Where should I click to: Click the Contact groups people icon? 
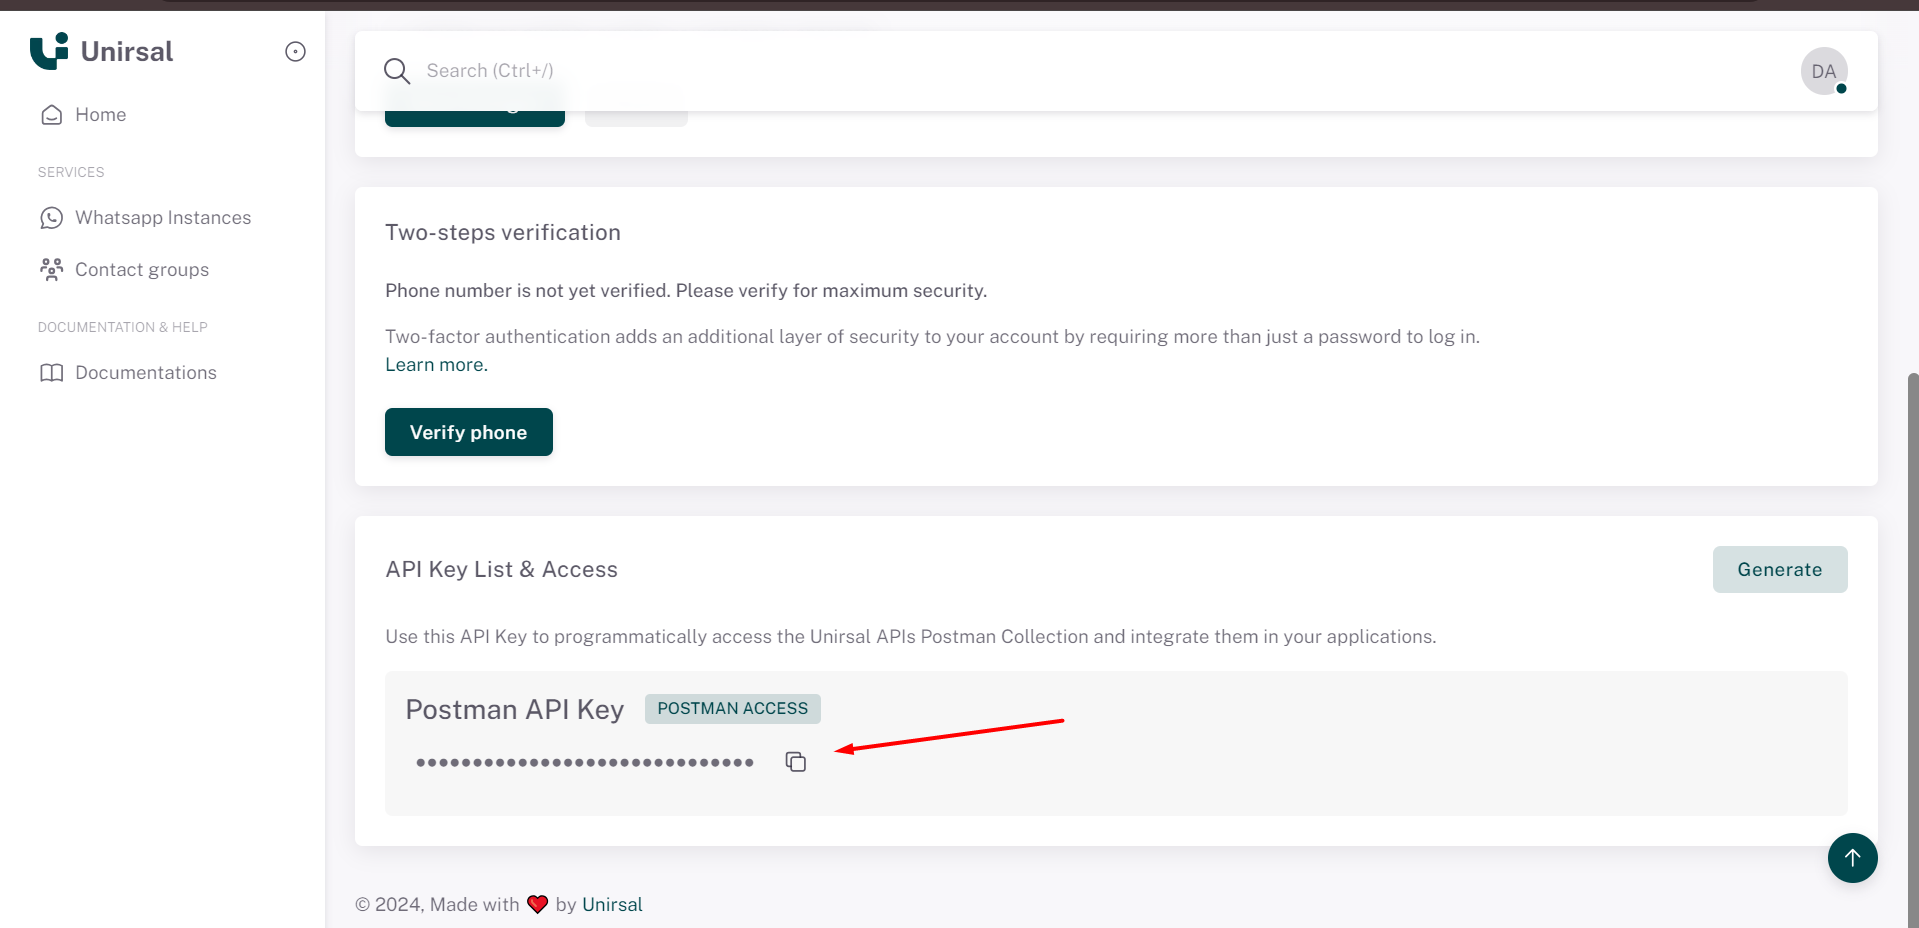[x=52, y=270]
